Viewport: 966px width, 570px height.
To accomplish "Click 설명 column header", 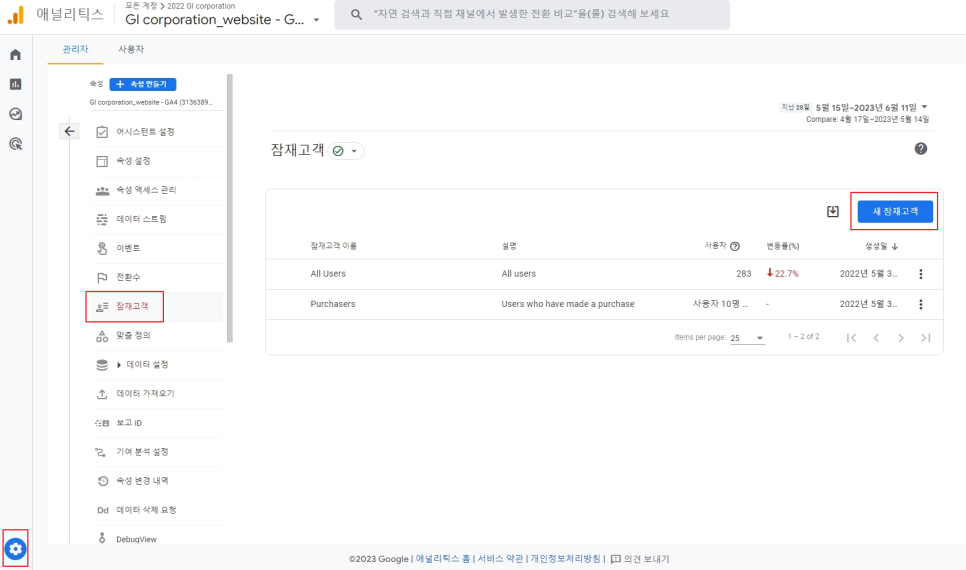I will [x=509, y=246].
